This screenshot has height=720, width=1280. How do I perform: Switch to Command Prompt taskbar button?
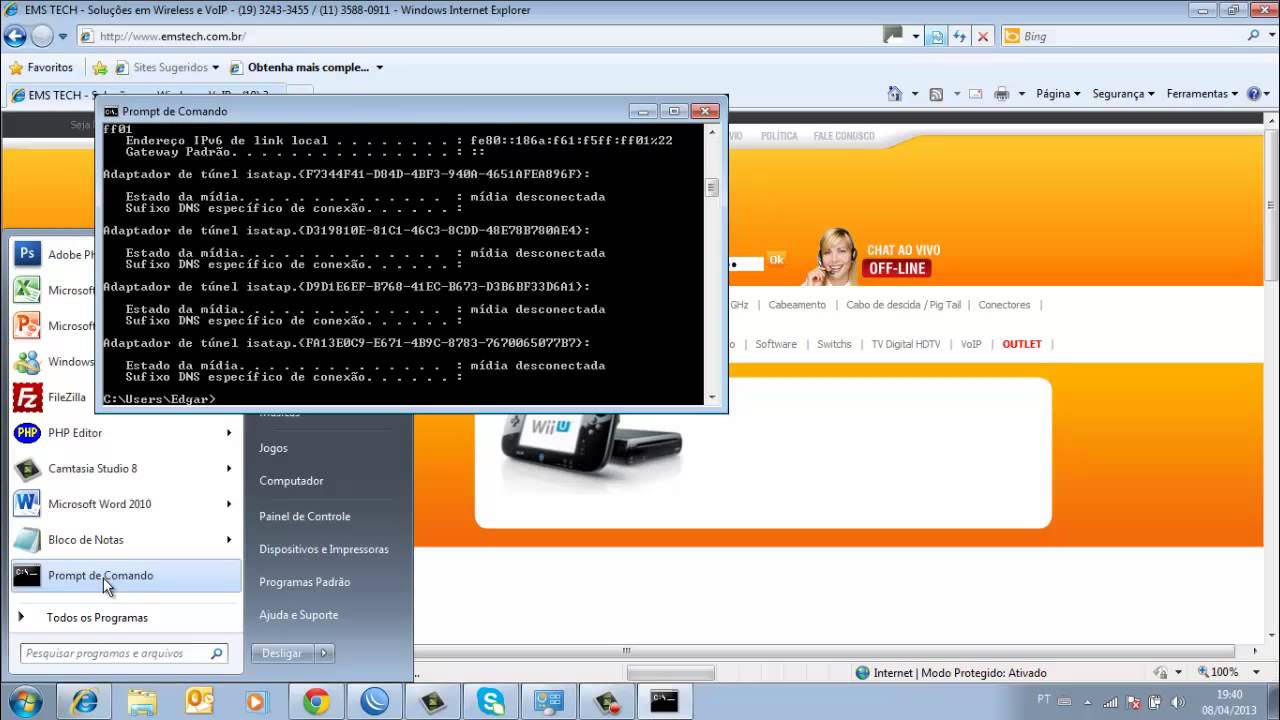[664, 702]
